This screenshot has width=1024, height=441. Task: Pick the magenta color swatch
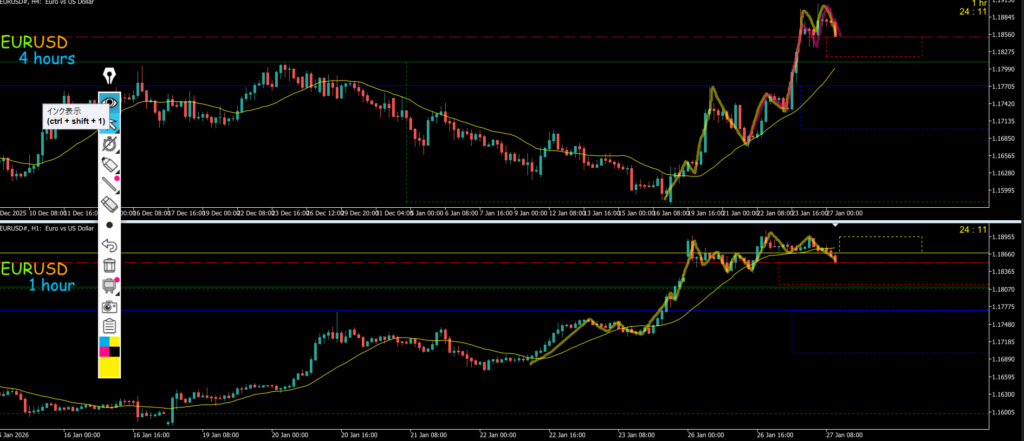coord(104,352)
